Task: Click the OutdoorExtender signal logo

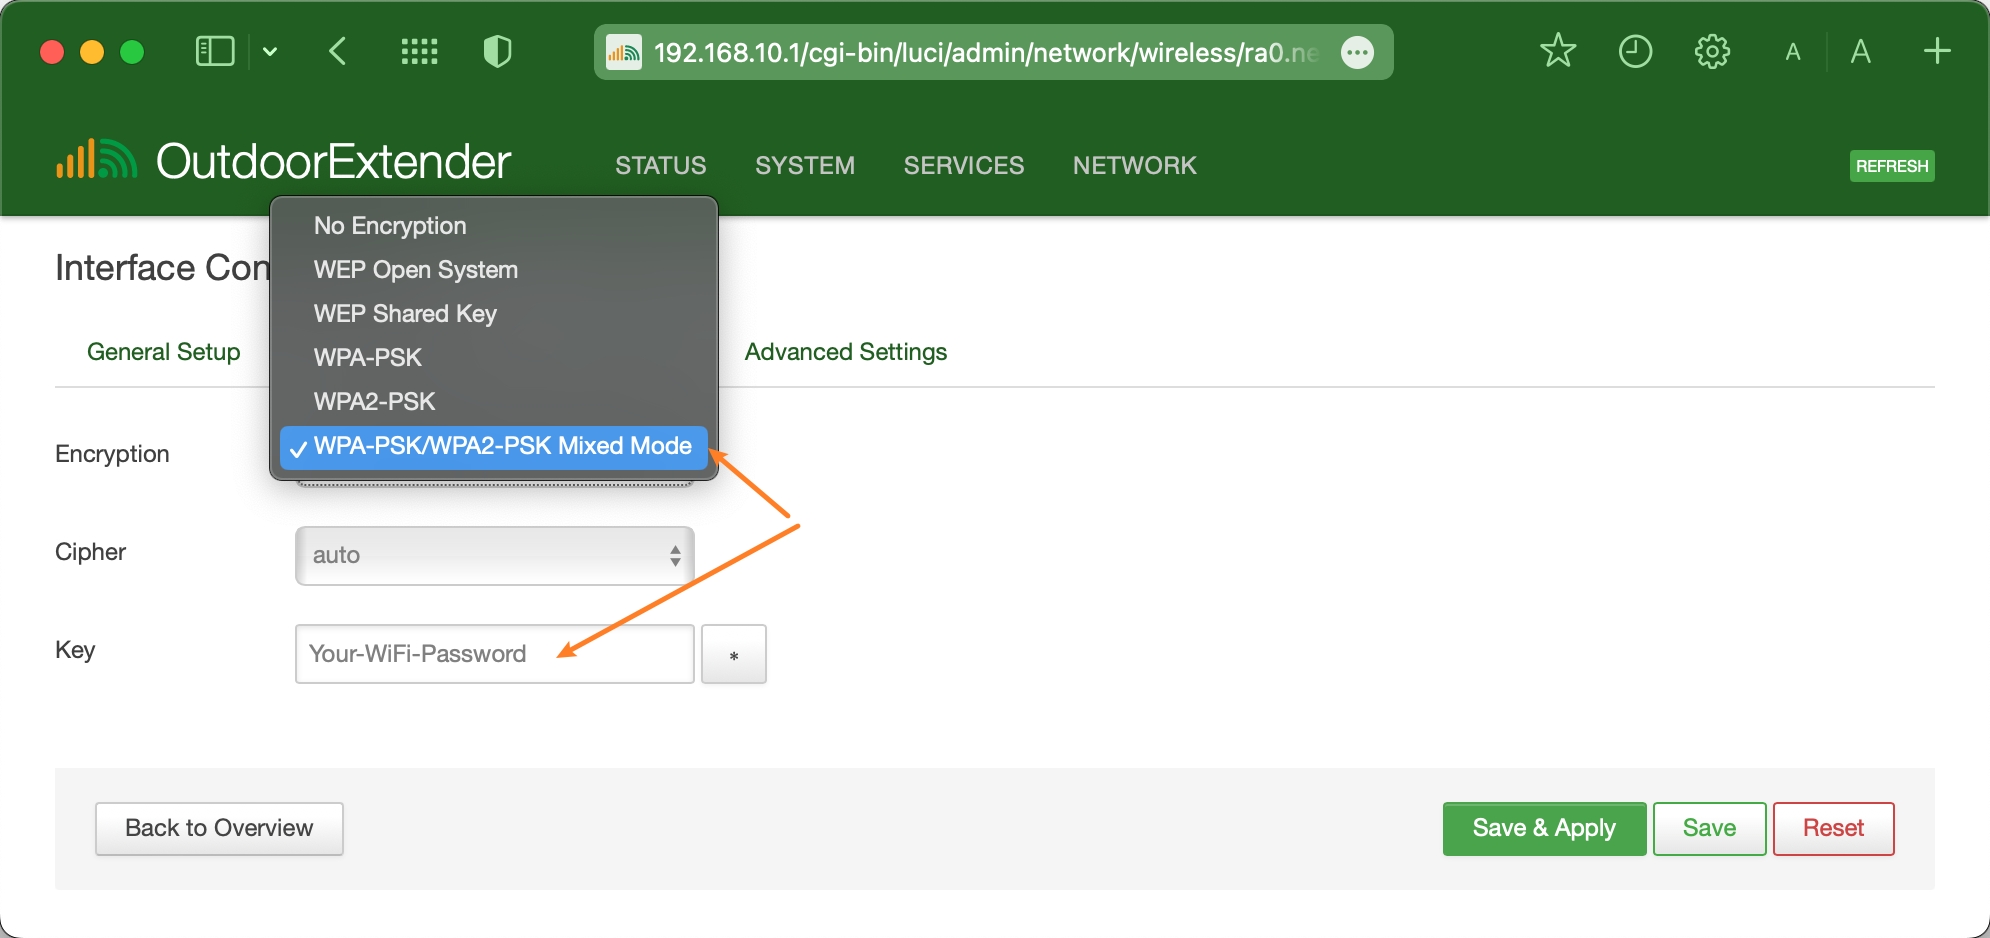Action: (96, 160)
